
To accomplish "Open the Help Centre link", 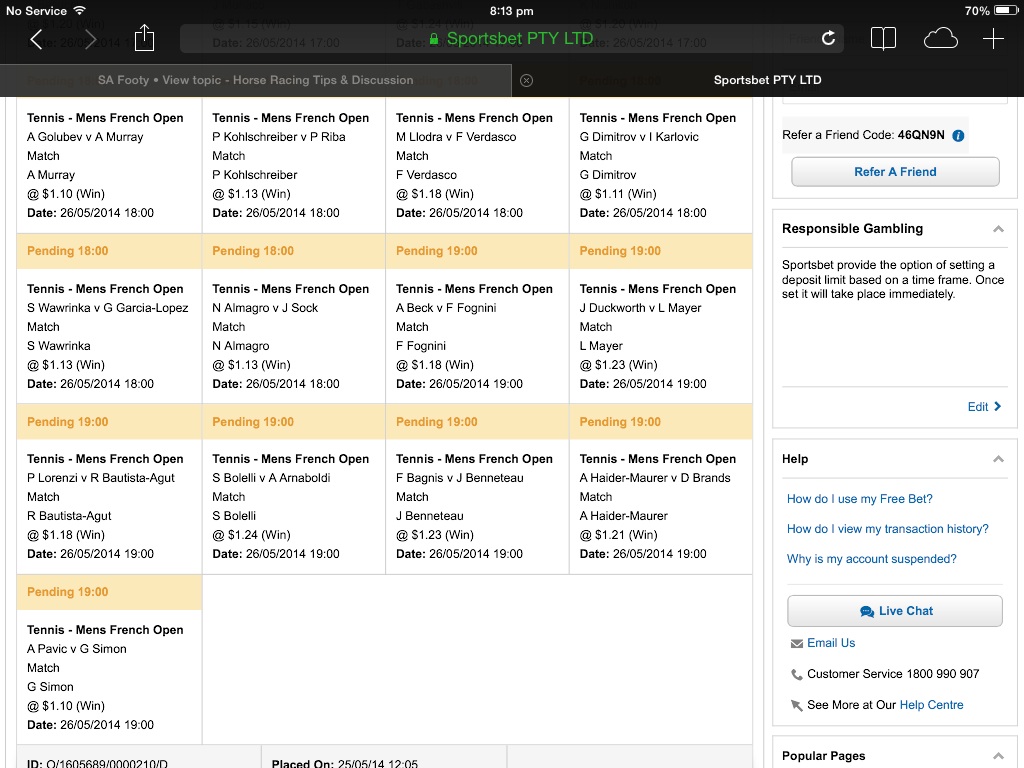I will pyautogui.click(x=931, y=705).
